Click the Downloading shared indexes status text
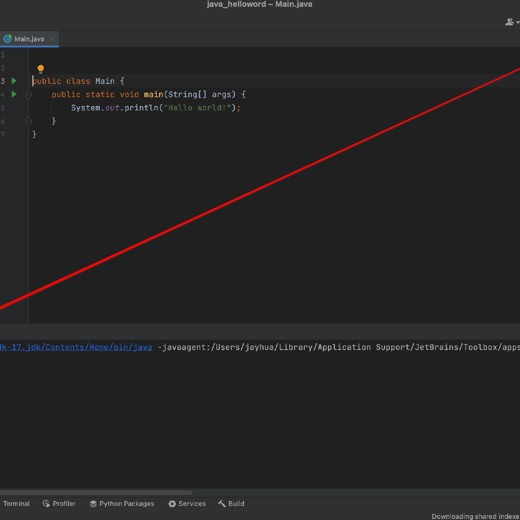The height and width of the screenshot is (520, 520). 475,516
